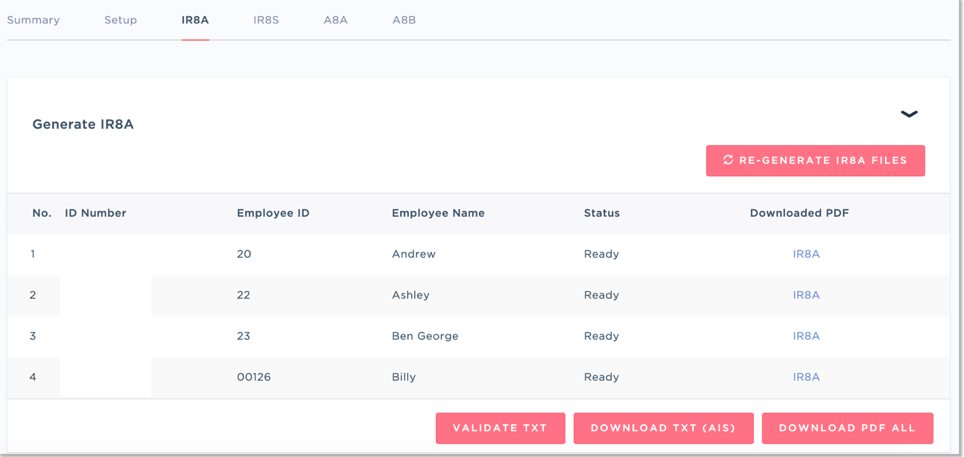Screen dimensions: 964x457
Task: Click employee ID 20
Action: click(x=243, y=254)
